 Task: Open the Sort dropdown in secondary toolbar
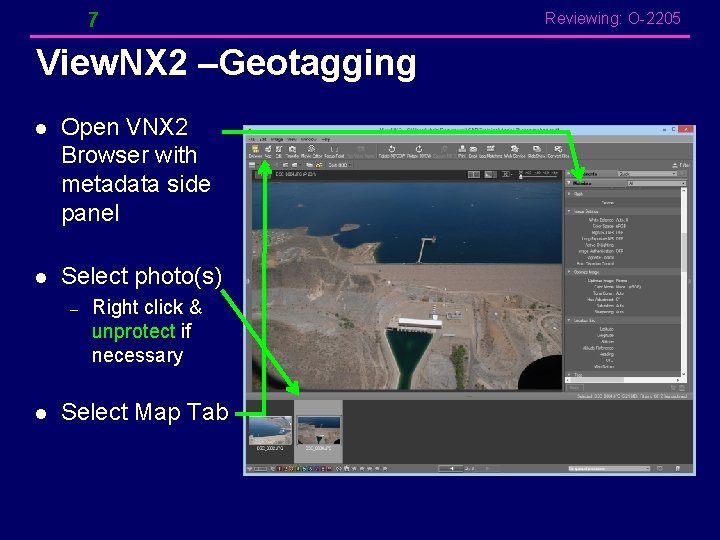(340, 165)
